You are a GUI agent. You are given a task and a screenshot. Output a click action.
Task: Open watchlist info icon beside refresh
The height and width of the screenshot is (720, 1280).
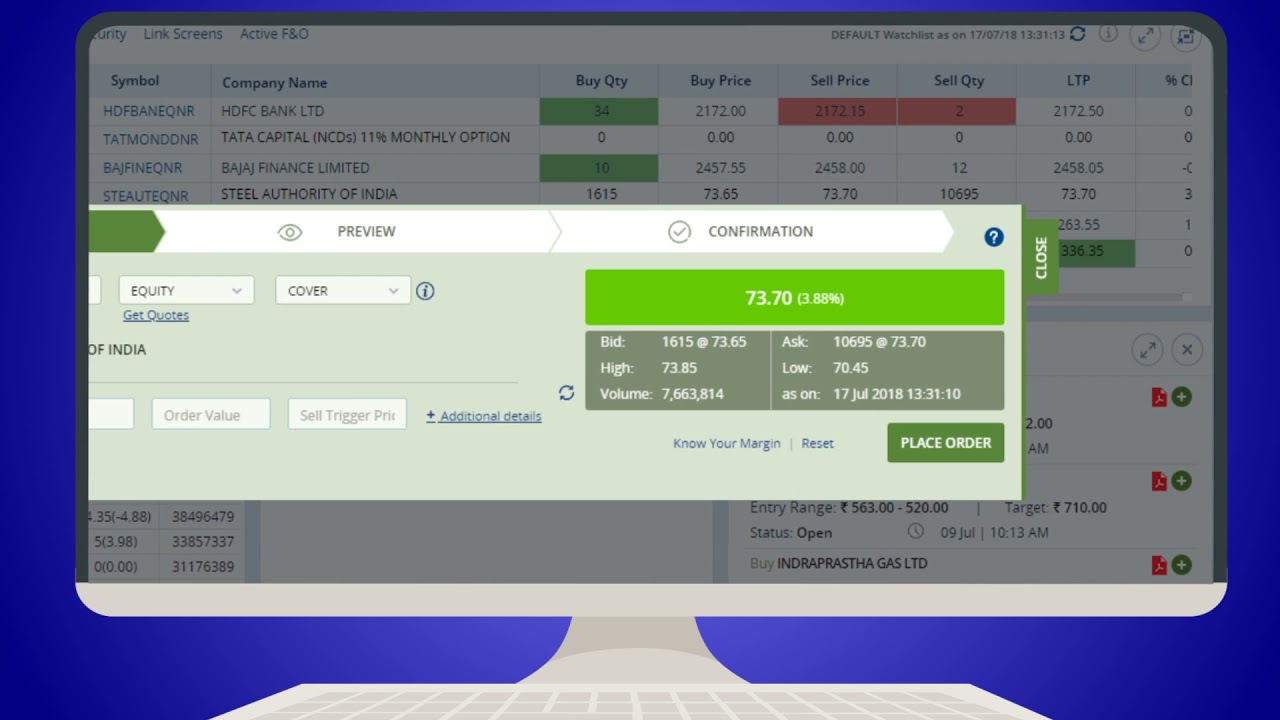[1108, 34]
